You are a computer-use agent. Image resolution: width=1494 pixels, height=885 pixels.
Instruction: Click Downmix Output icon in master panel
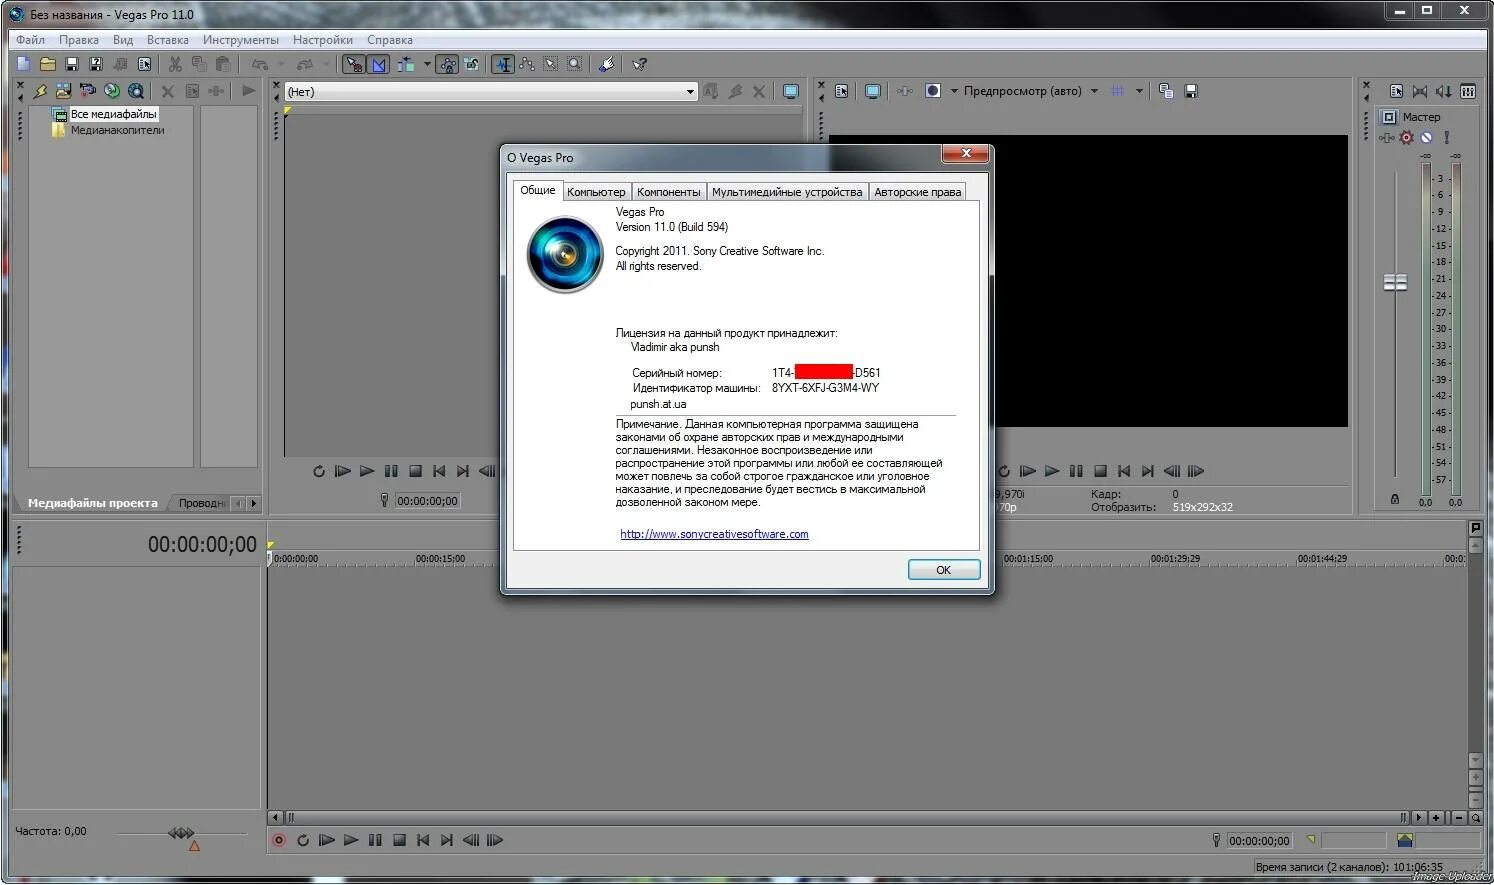pyautogui.click(x=1419, y=91)
